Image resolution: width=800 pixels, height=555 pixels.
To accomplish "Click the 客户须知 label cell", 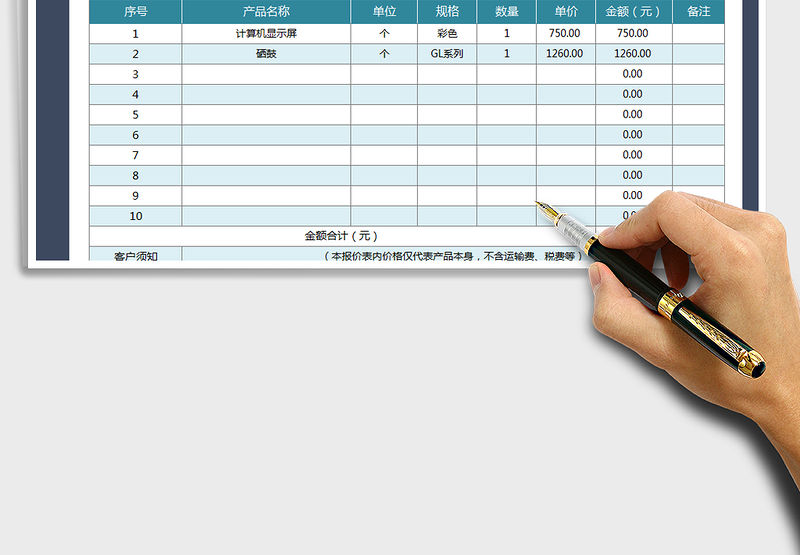I will pyautogui.click(x=135, y=255).
